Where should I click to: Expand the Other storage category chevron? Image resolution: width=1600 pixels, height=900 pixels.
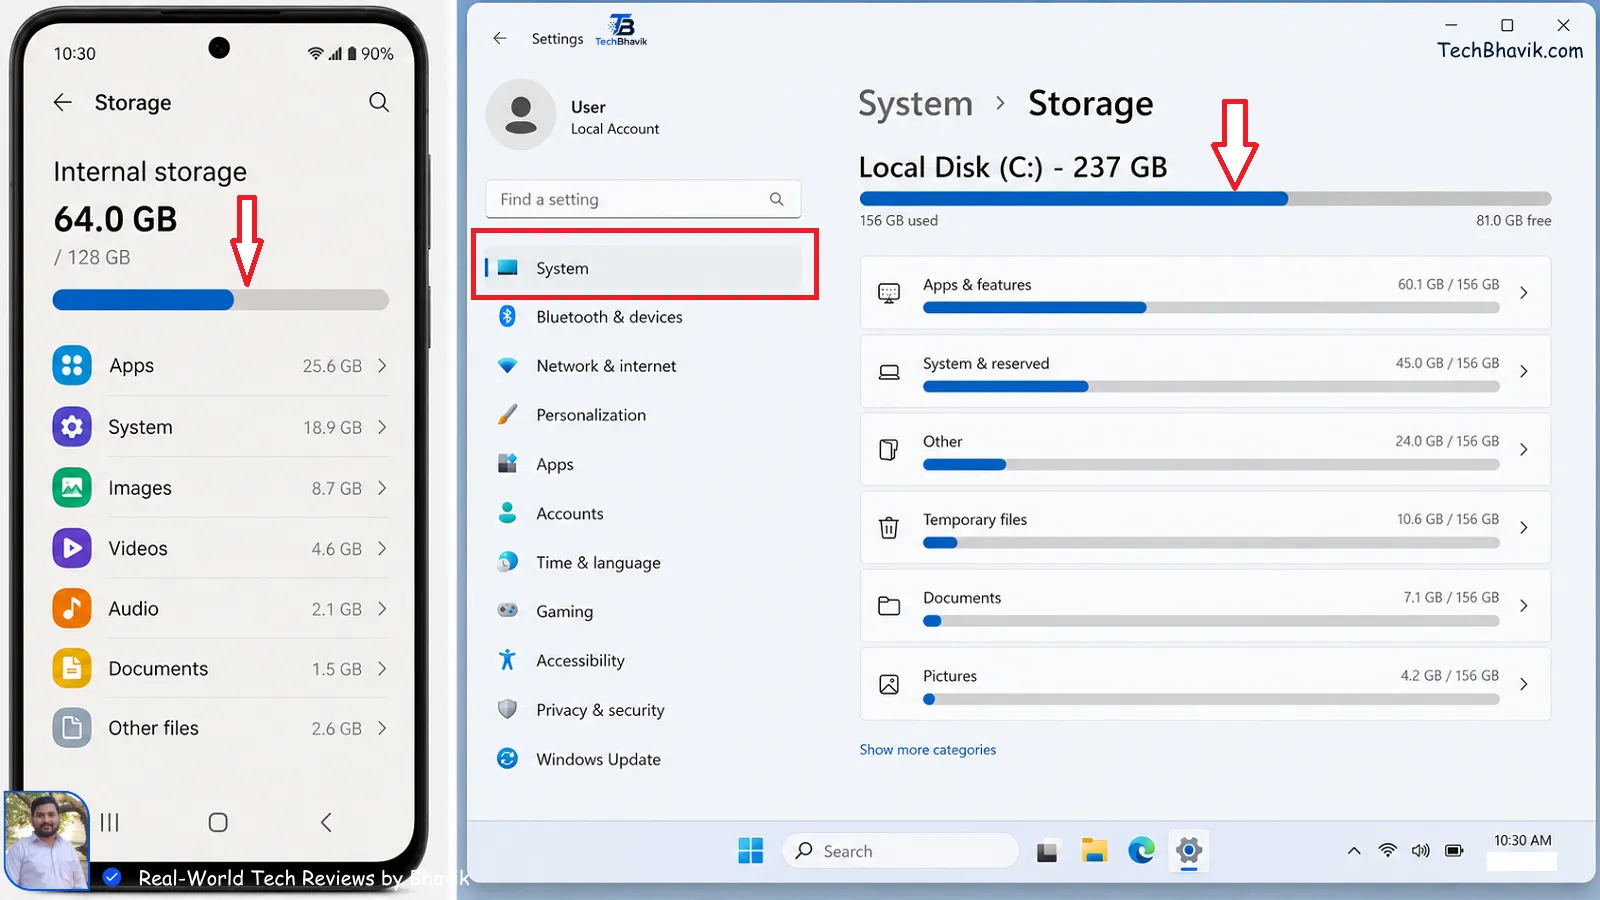[x=1524, y=450]
